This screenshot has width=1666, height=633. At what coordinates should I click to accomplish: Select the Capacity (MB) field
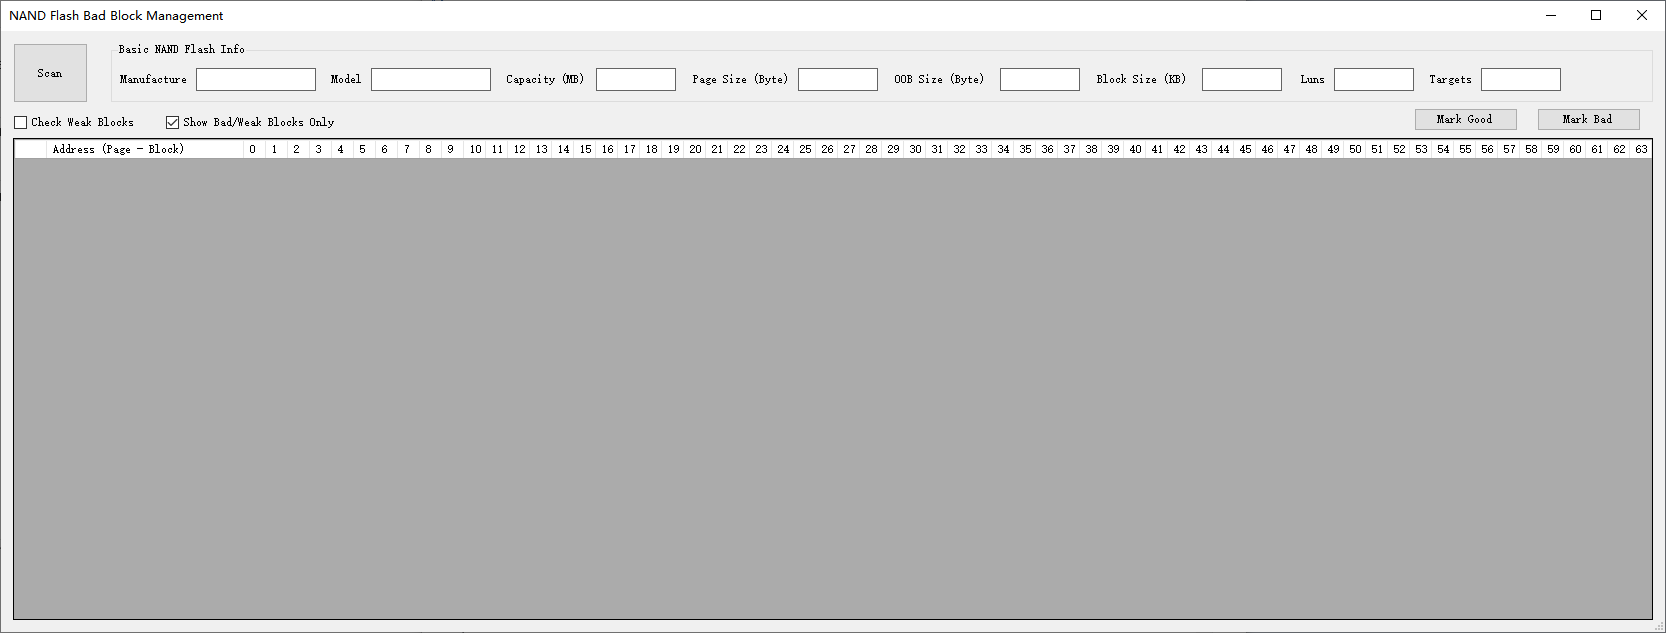635,79
